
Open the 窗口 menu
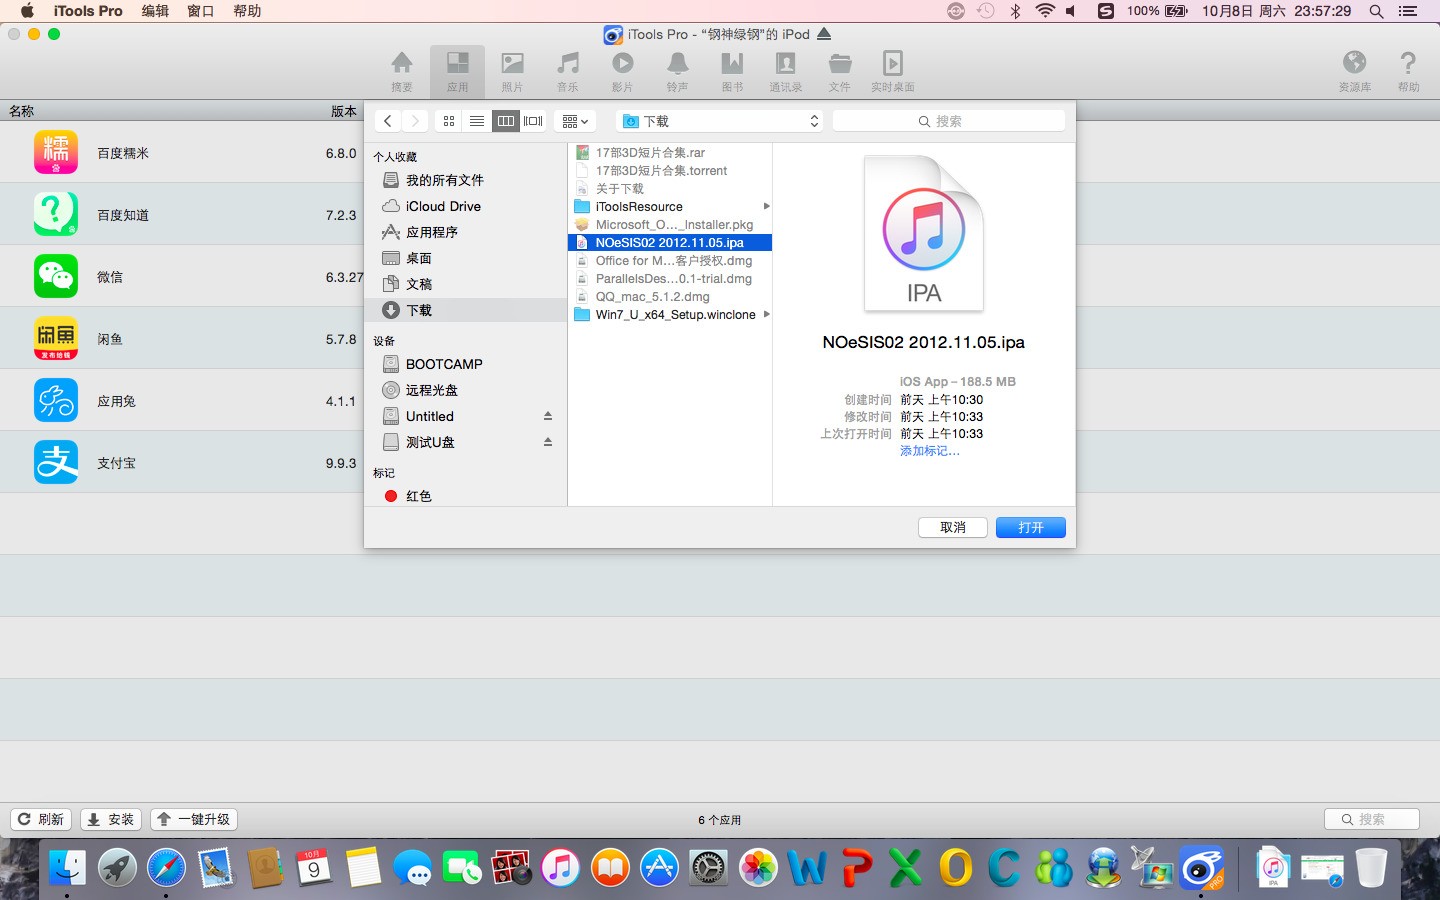point(201,11)
